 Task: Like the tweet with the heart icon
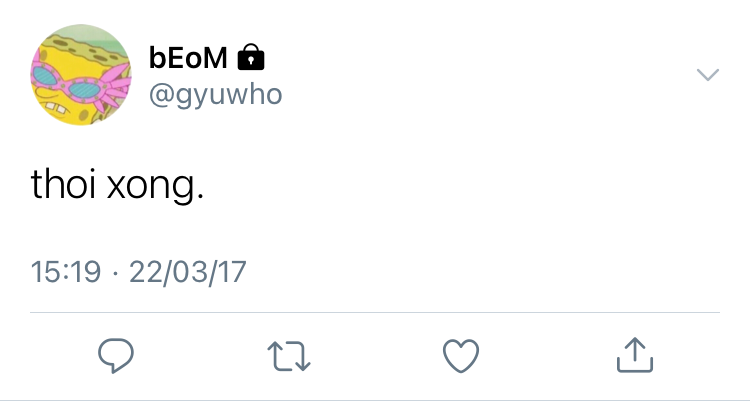point(461,353)
